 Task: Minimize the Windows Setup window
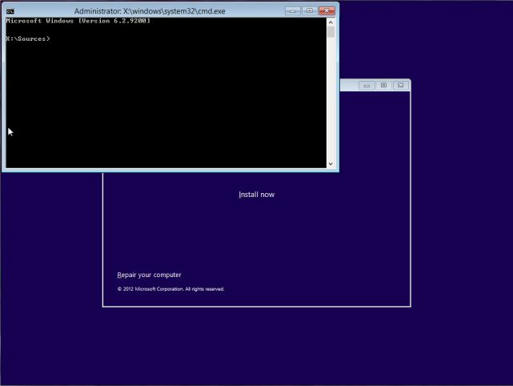[x=367, y=86]
